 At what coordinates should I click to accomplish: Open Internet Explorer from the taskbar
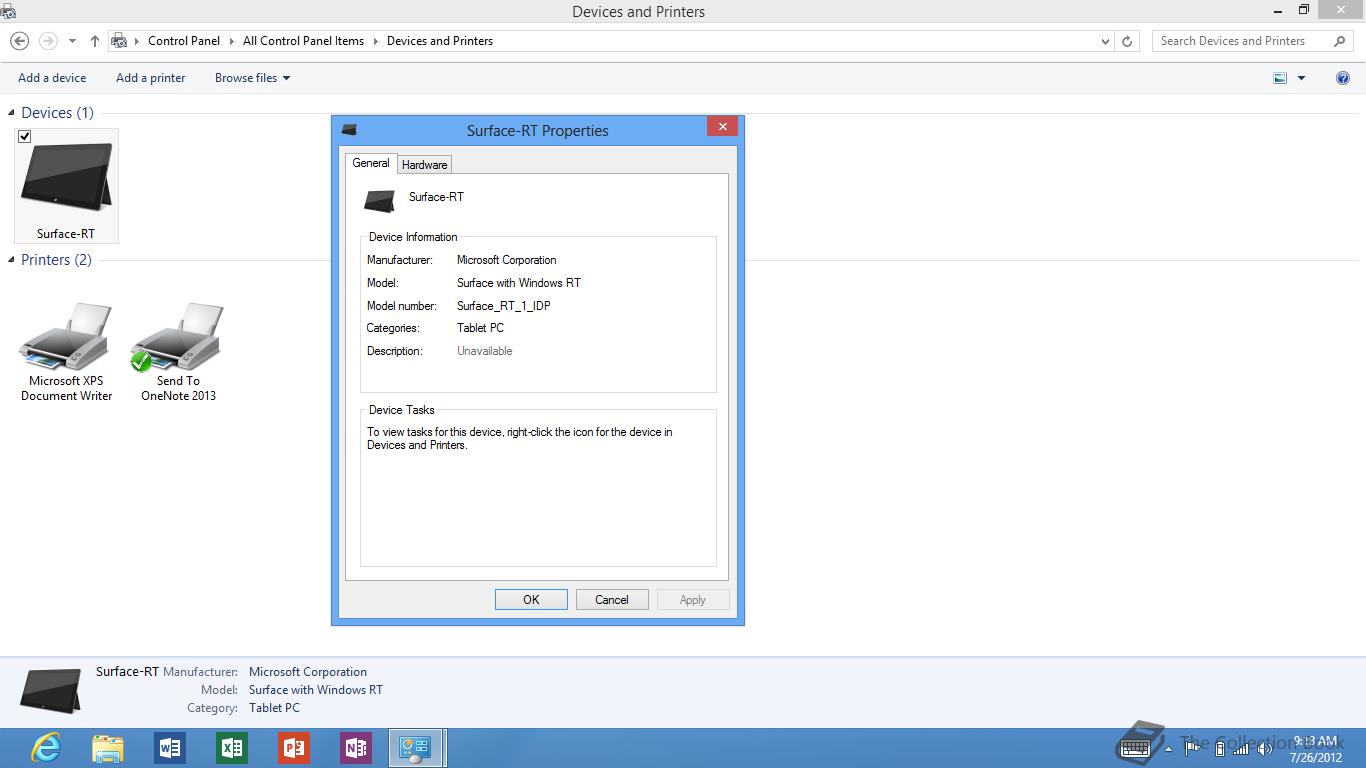pos(46,748)
